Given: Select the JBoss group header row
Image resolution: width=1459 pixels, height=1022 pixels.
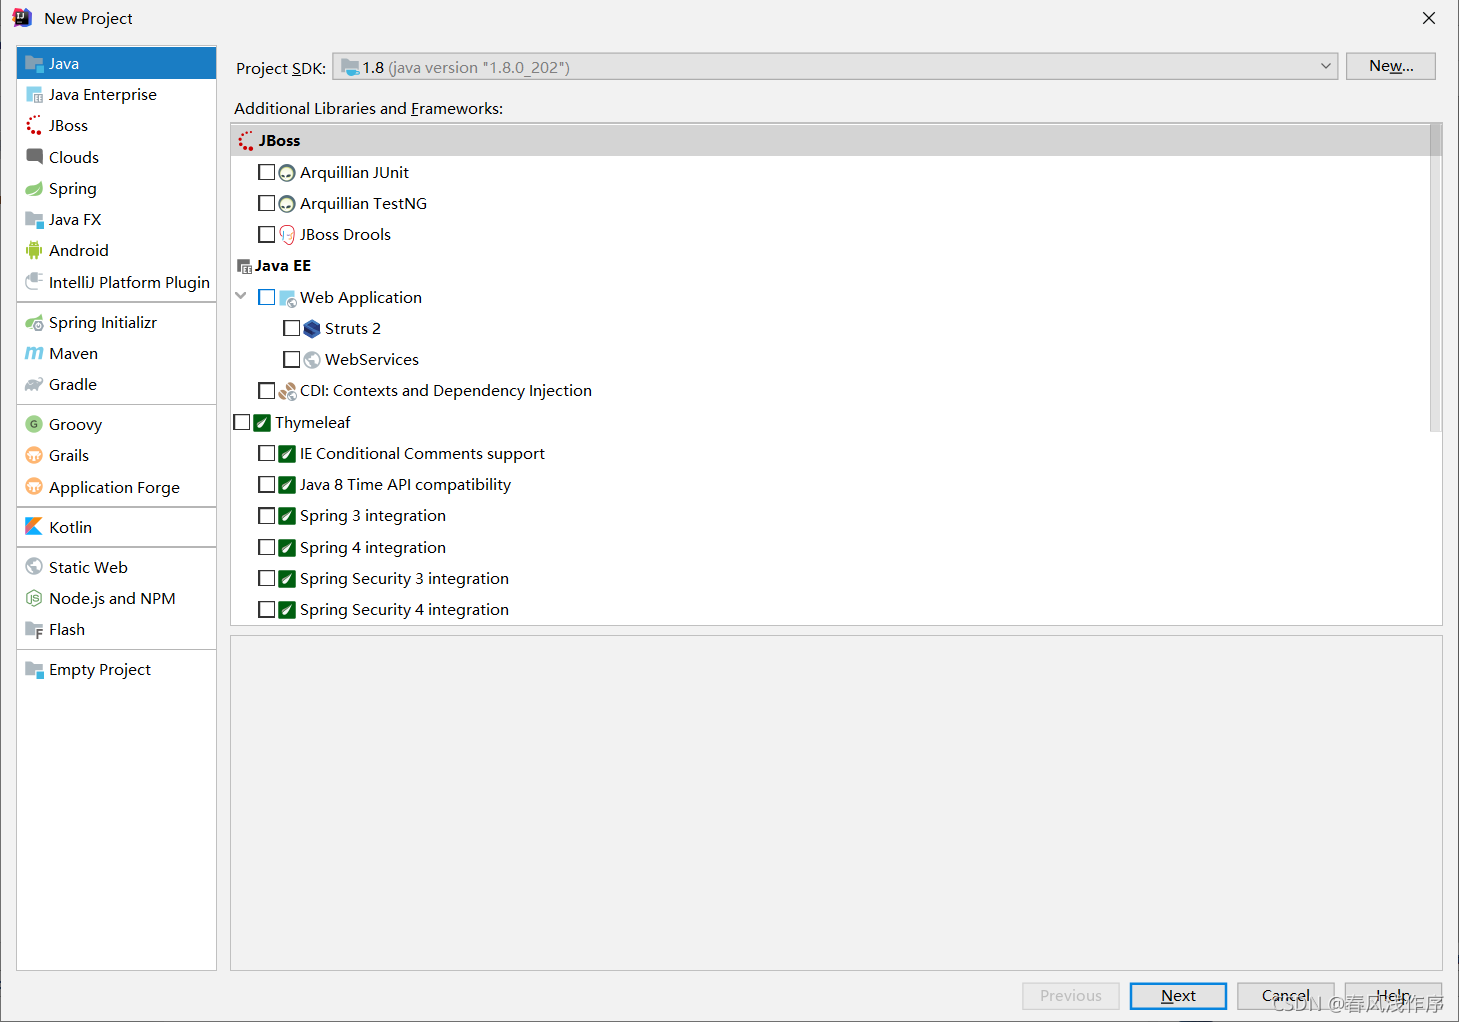Looking at the screenshot, I should click(x=830, y=141).
